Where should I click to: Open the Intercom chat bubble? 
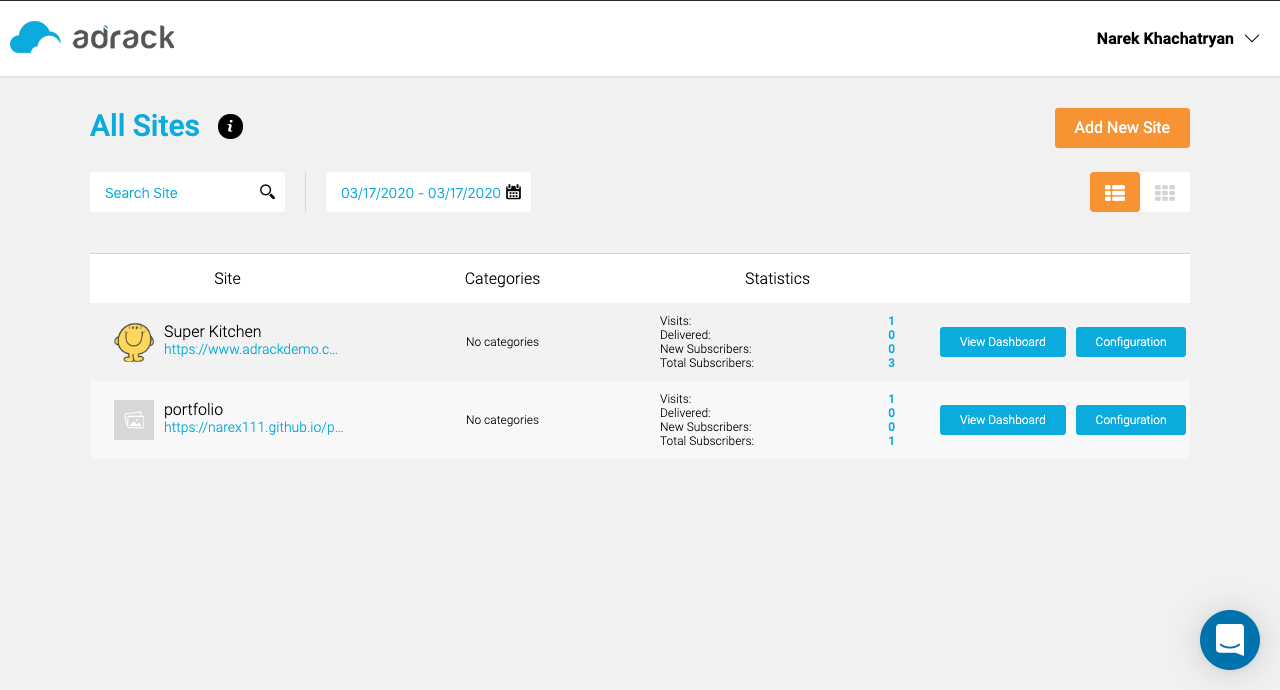(x=1229, y=639)
